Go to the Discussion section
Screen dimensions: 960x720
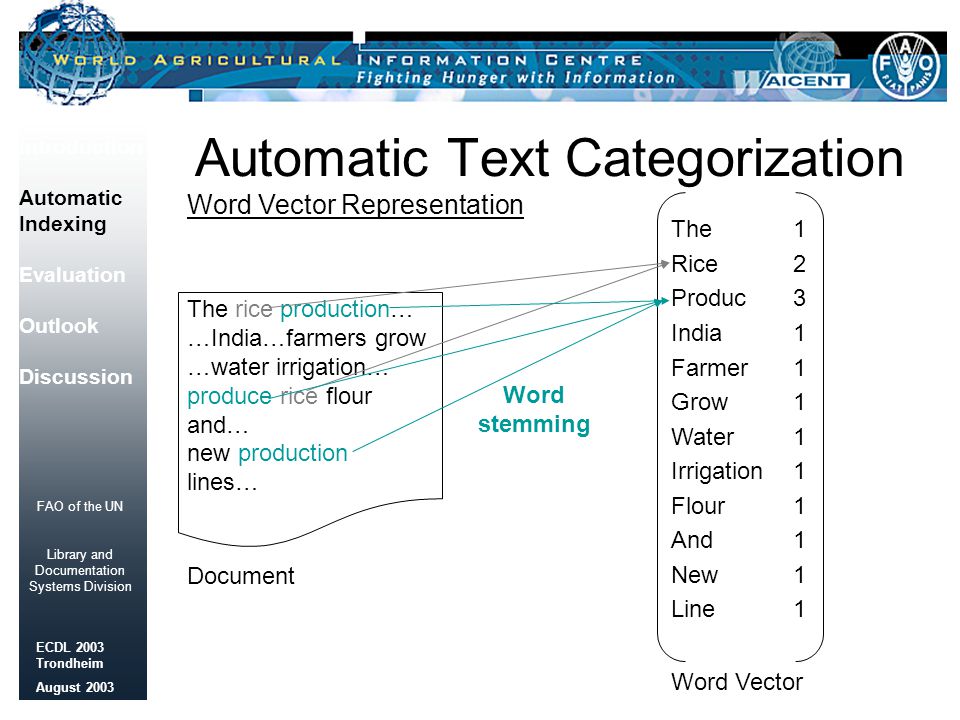pos(76,377)
